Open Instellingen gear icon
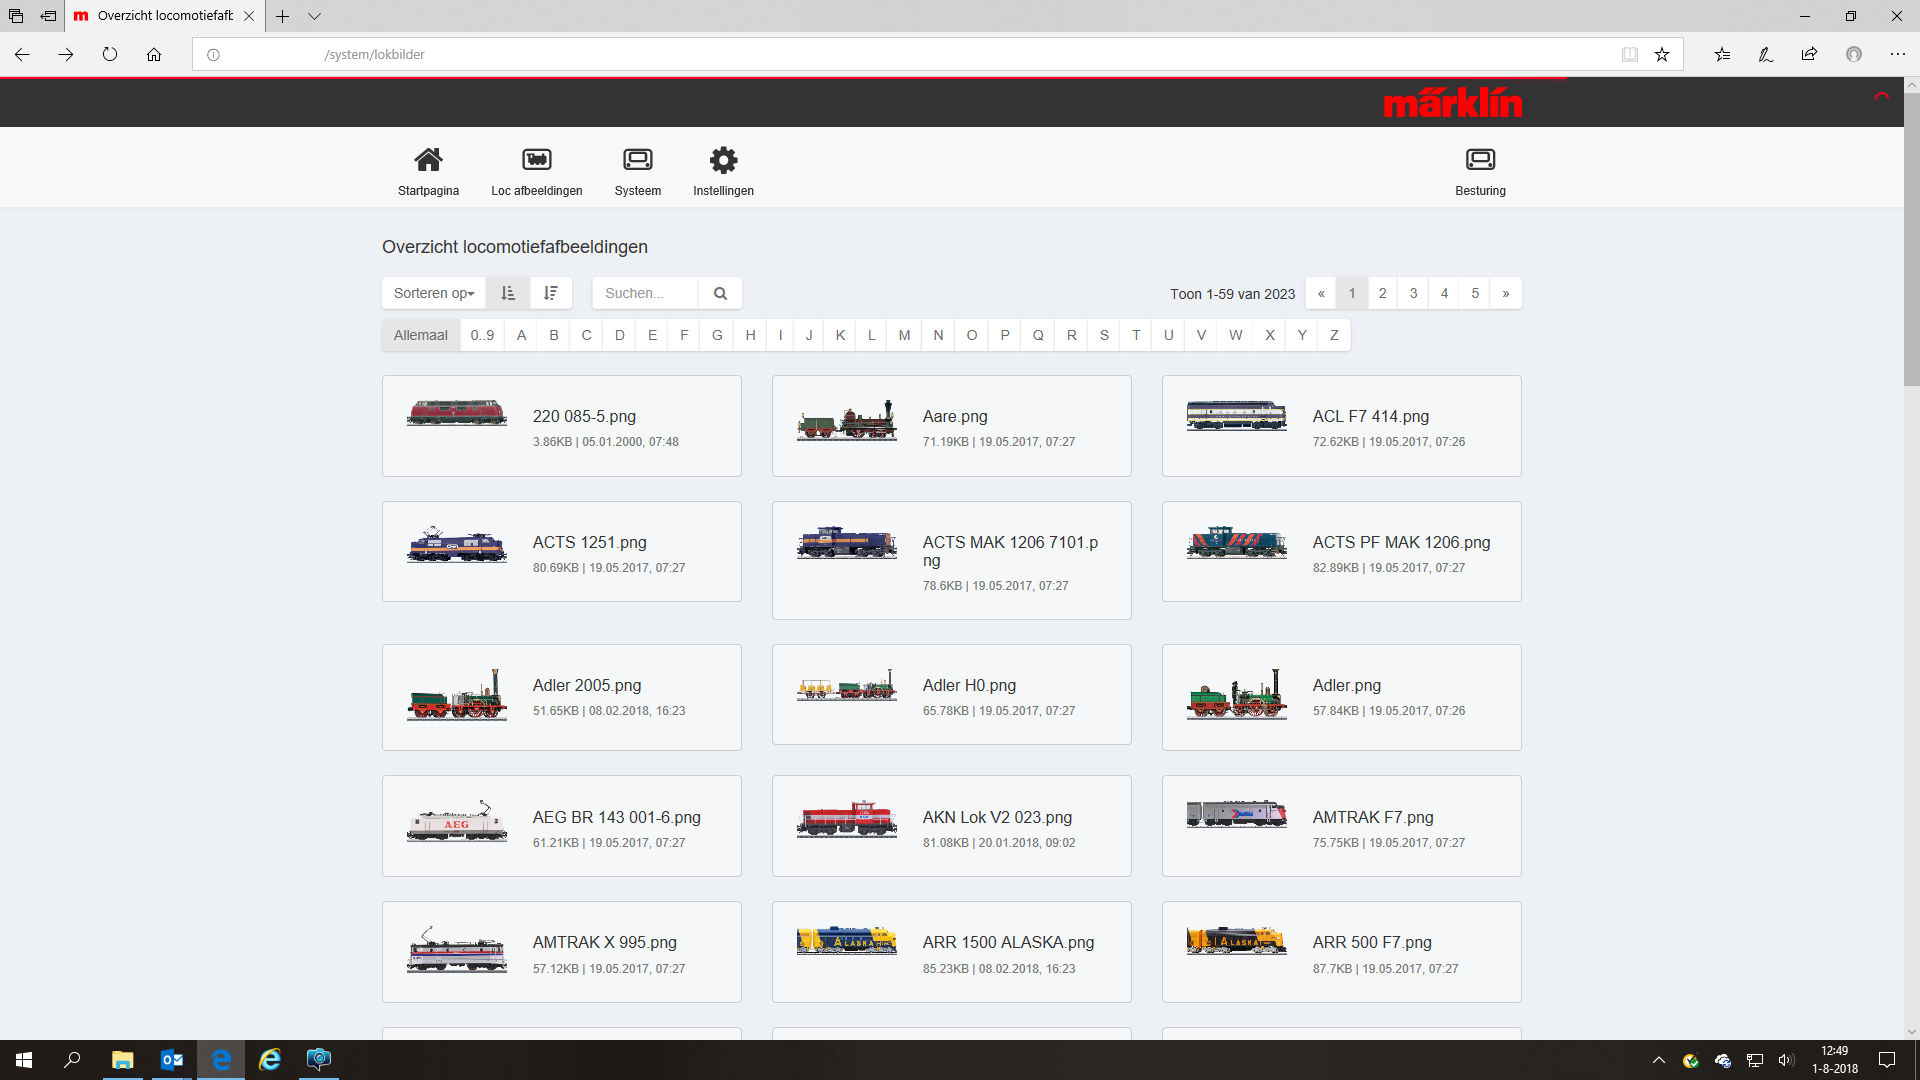Image resolution: width=1920 pixels, height=1080 pixels. tap(723, 160)
